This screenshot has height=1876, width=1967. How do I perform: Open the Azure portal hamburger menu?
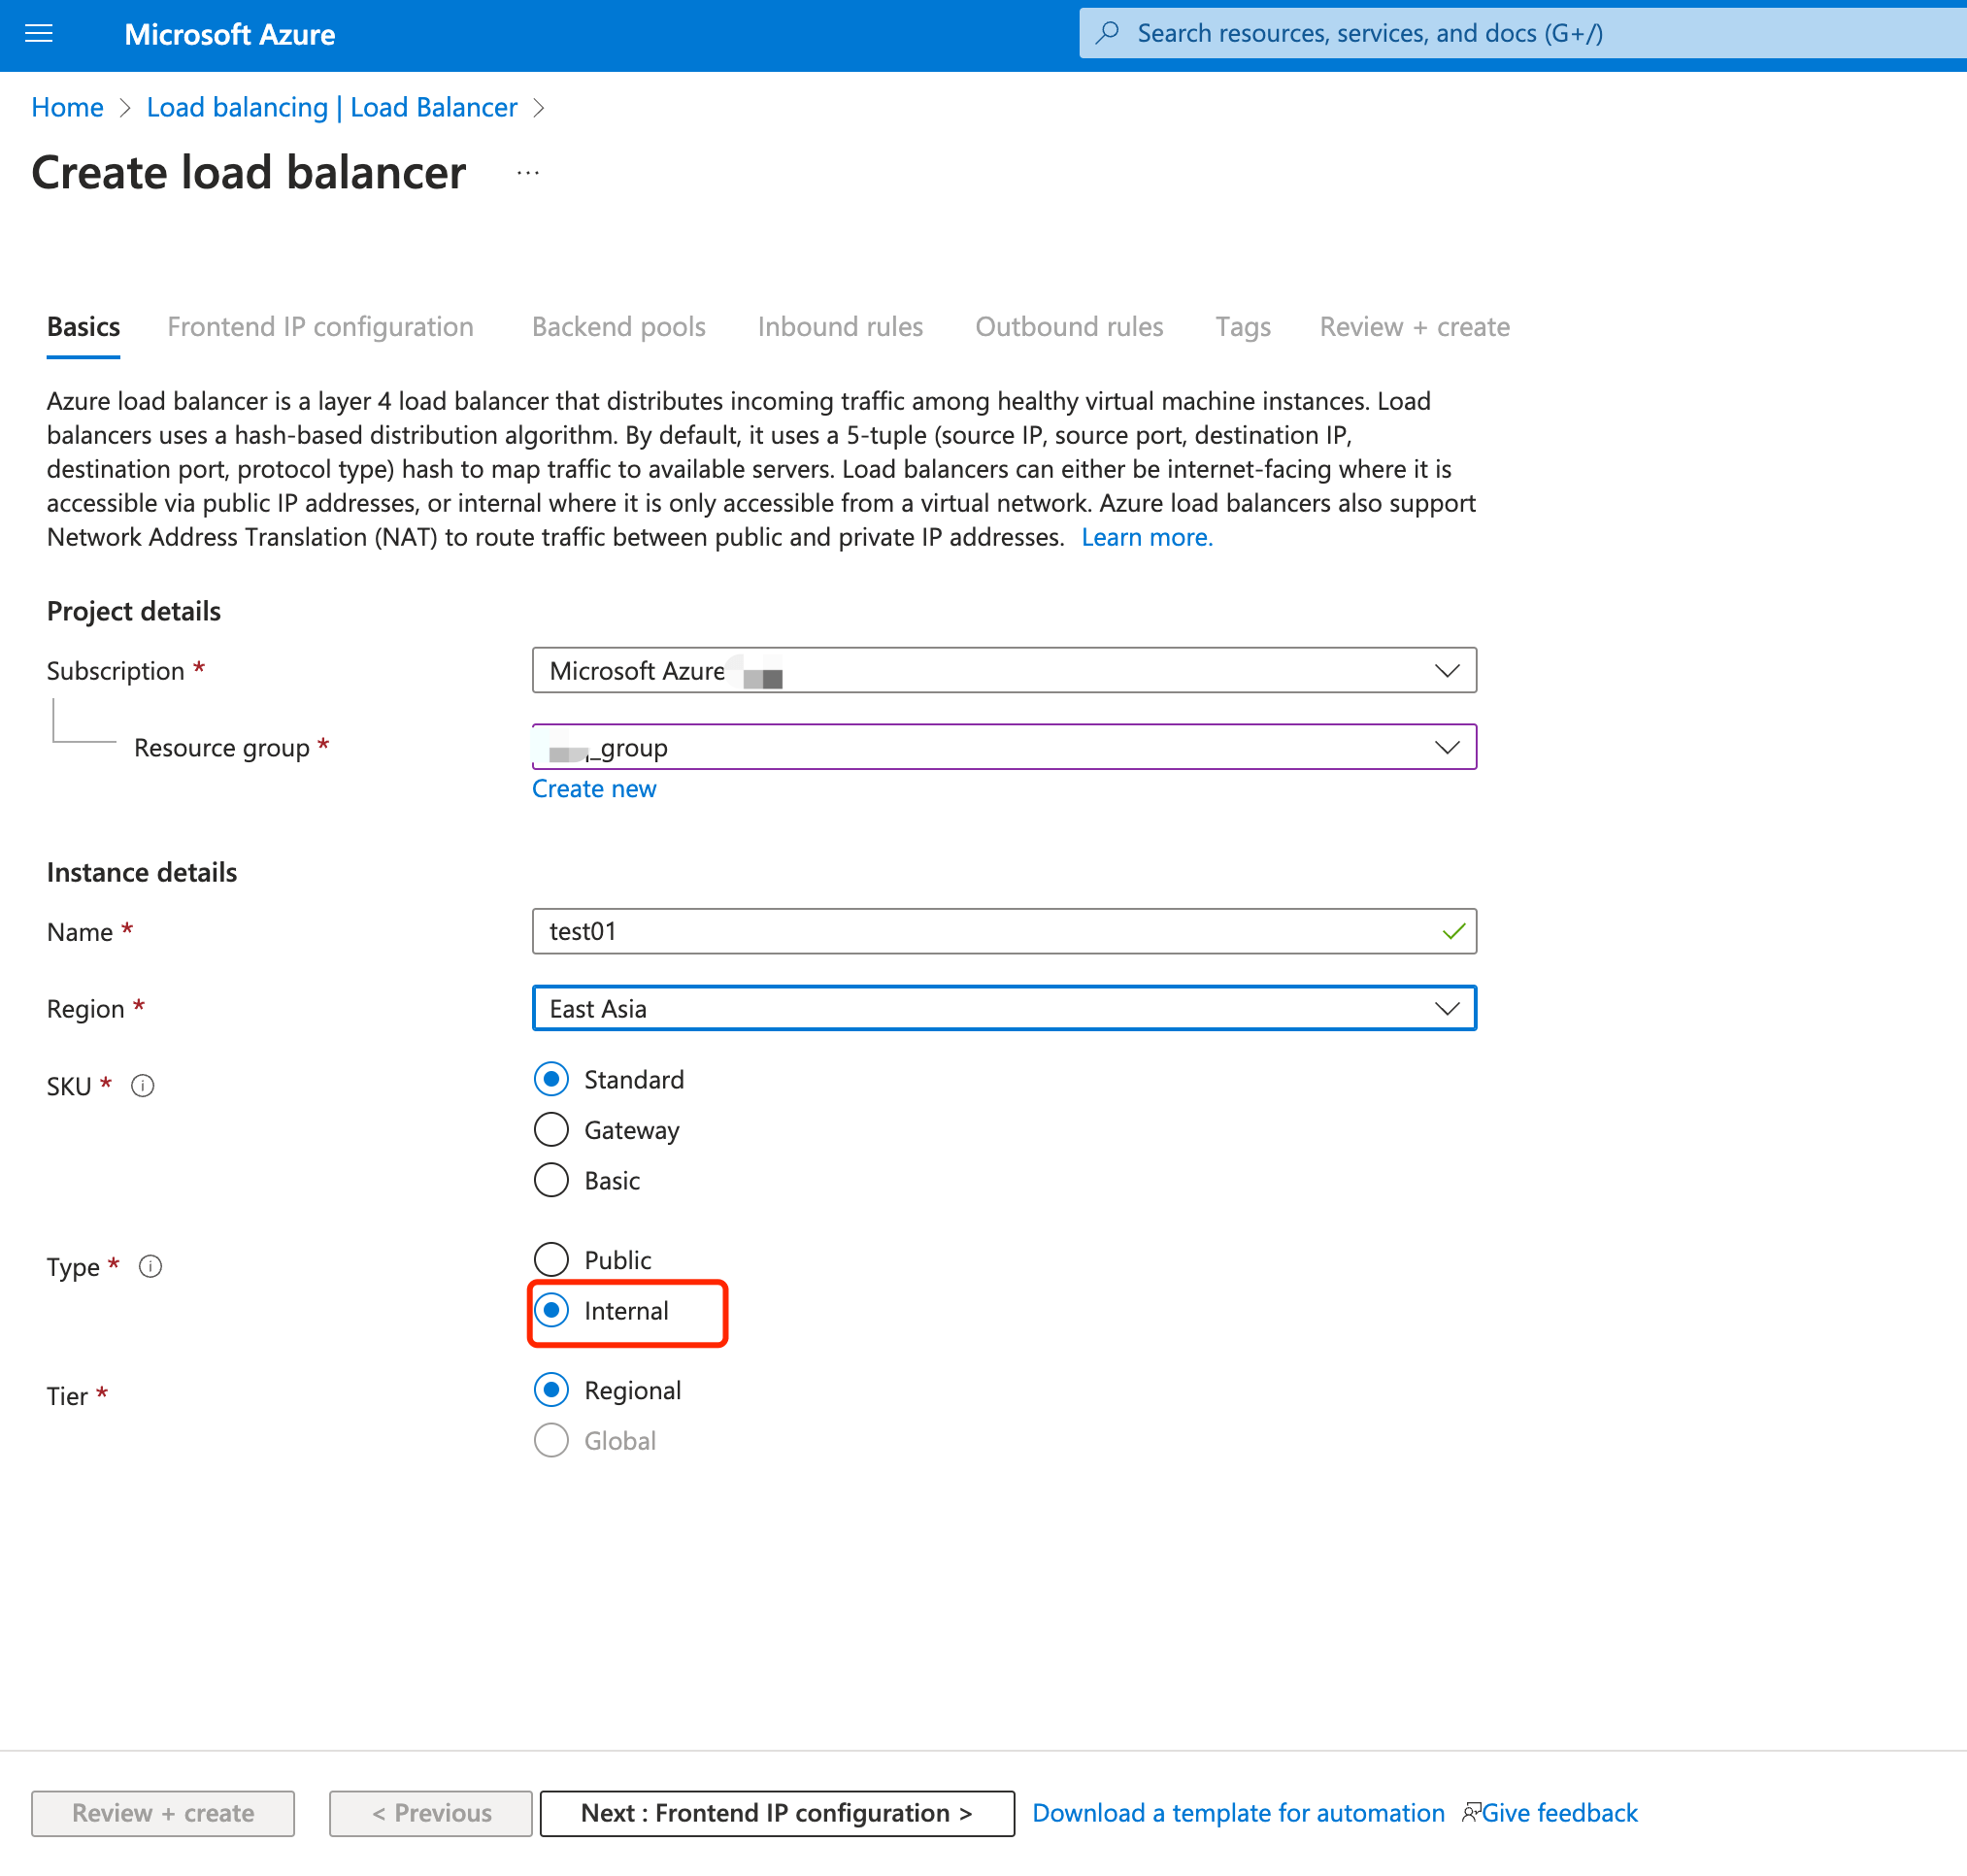point(38,33)
